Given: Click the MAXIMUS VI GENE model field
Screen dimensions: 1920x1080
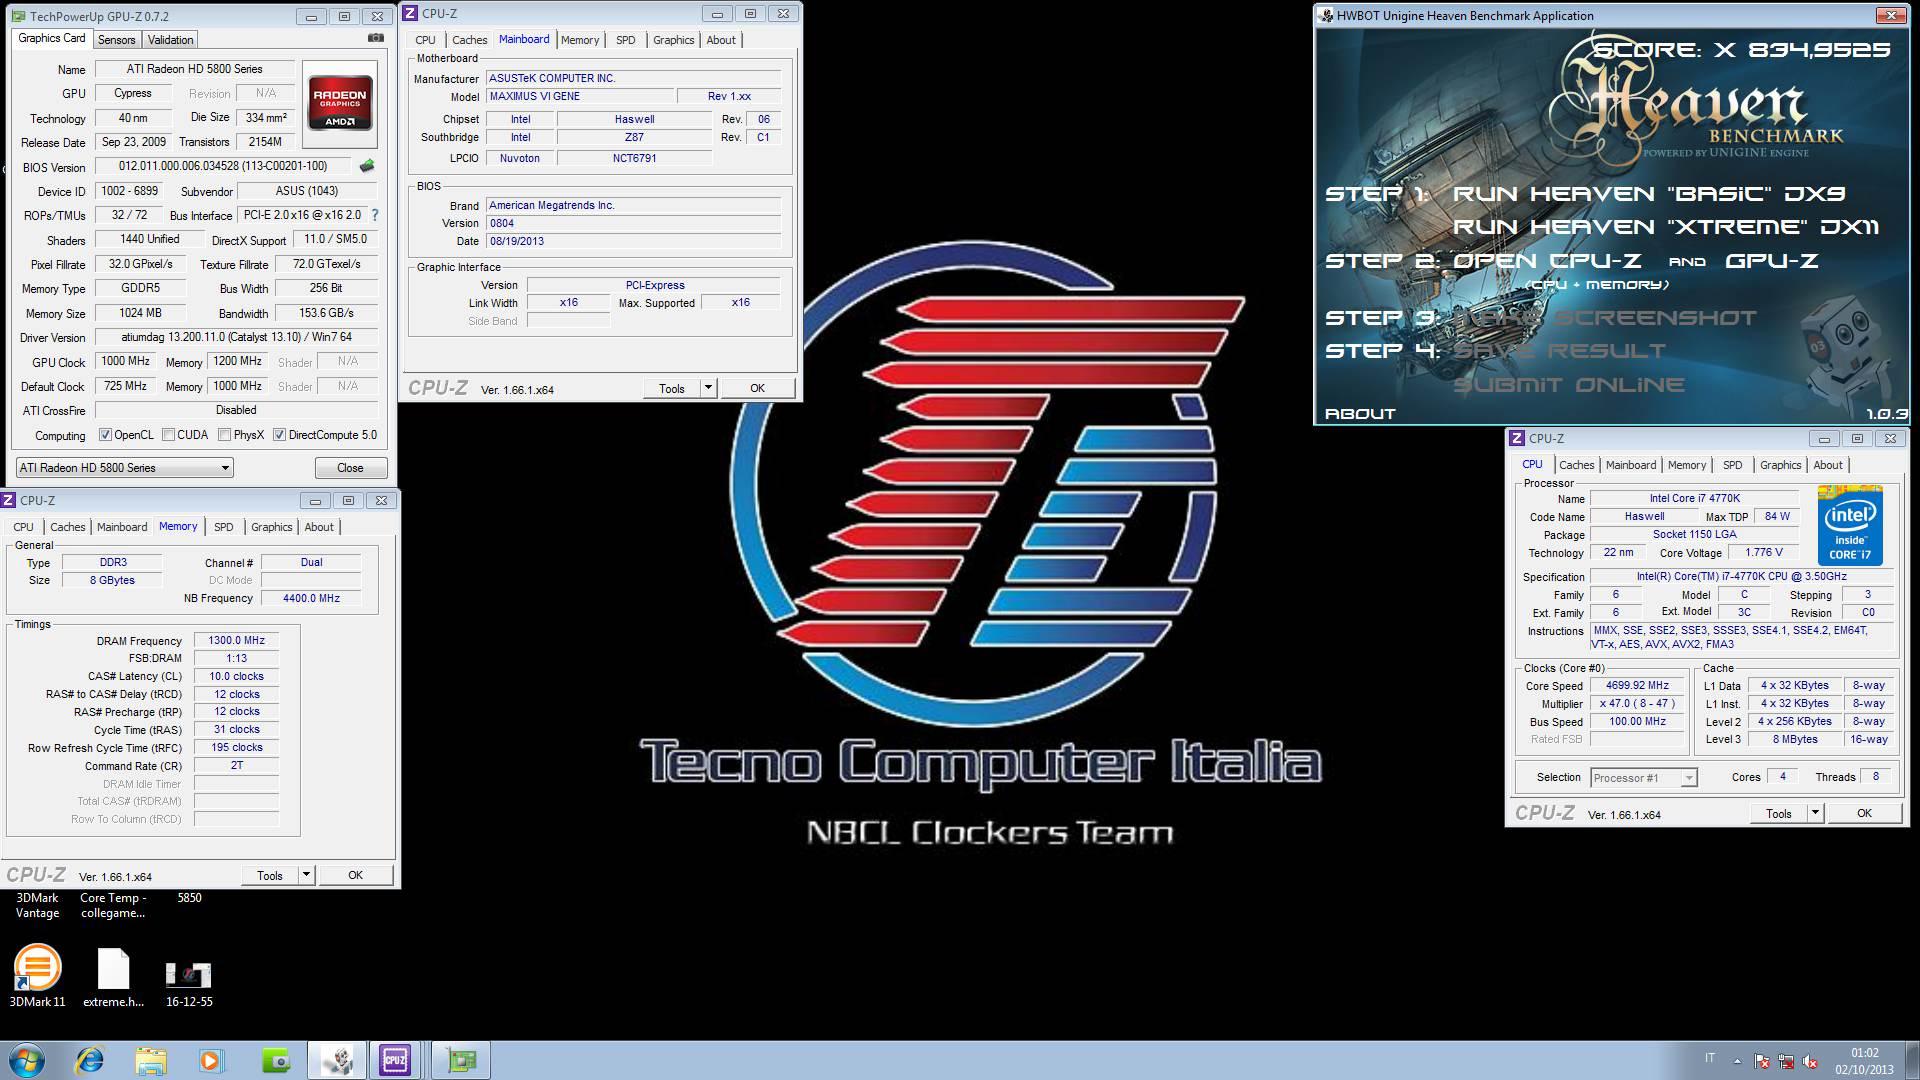Looking at the screenshot, I should pyautogui.click(x=580, y=96).
